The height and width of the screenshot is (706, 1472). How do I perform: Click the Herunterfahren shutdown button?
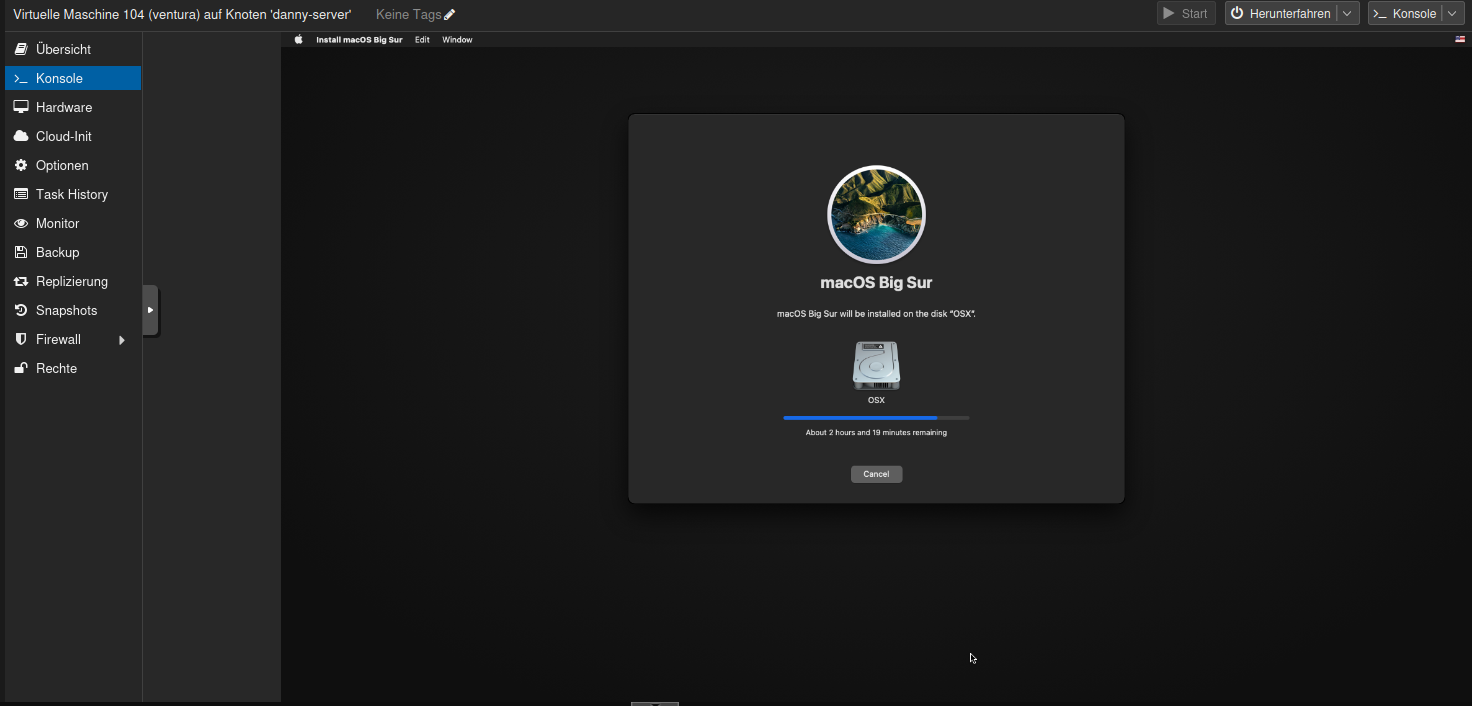tap(1281, 14)
